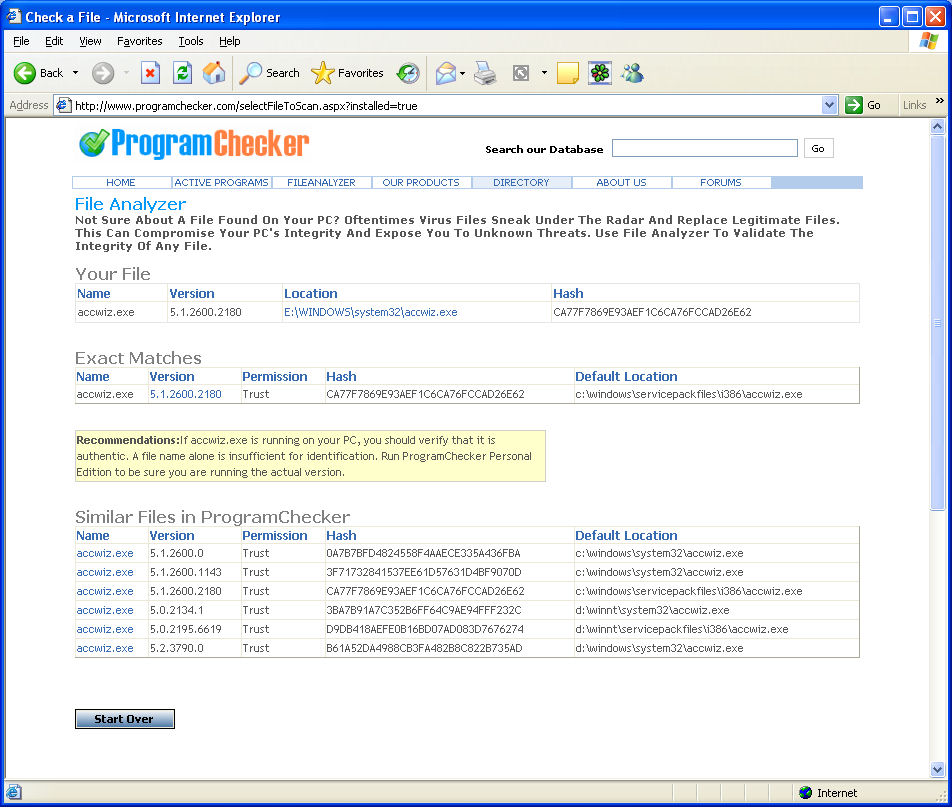Open the toolbar Search magnifier

pos(250,73)
